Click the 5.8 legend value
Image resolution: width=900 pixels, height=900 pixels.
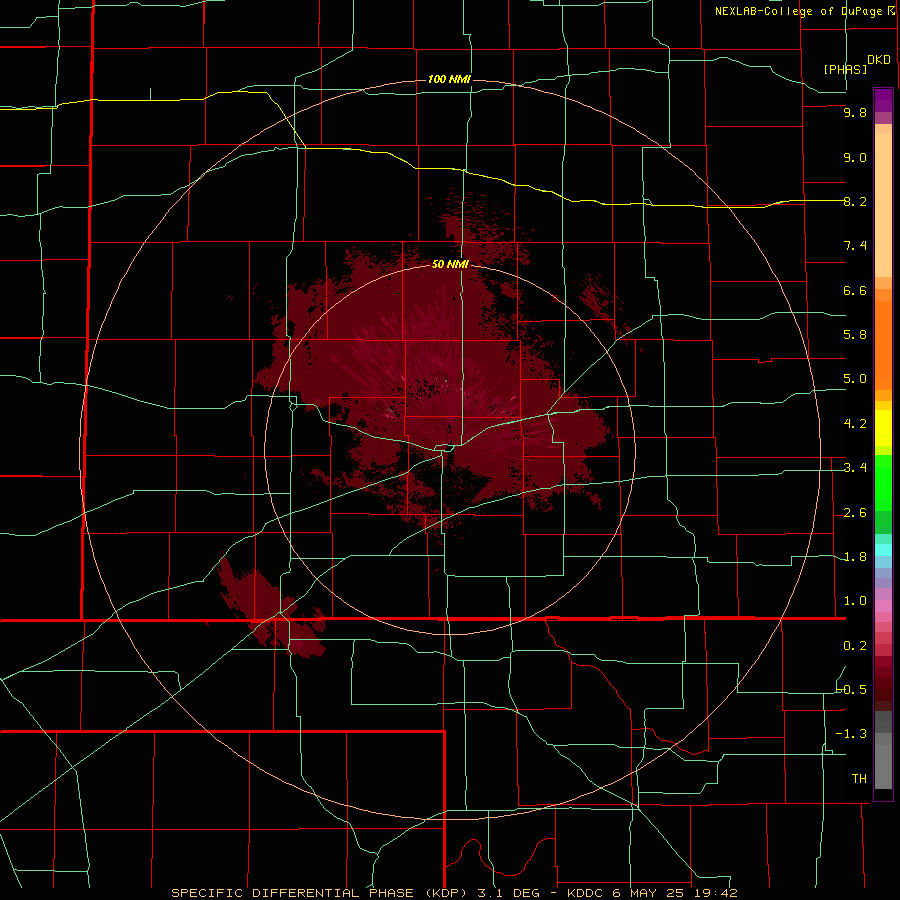pos(855,335)
